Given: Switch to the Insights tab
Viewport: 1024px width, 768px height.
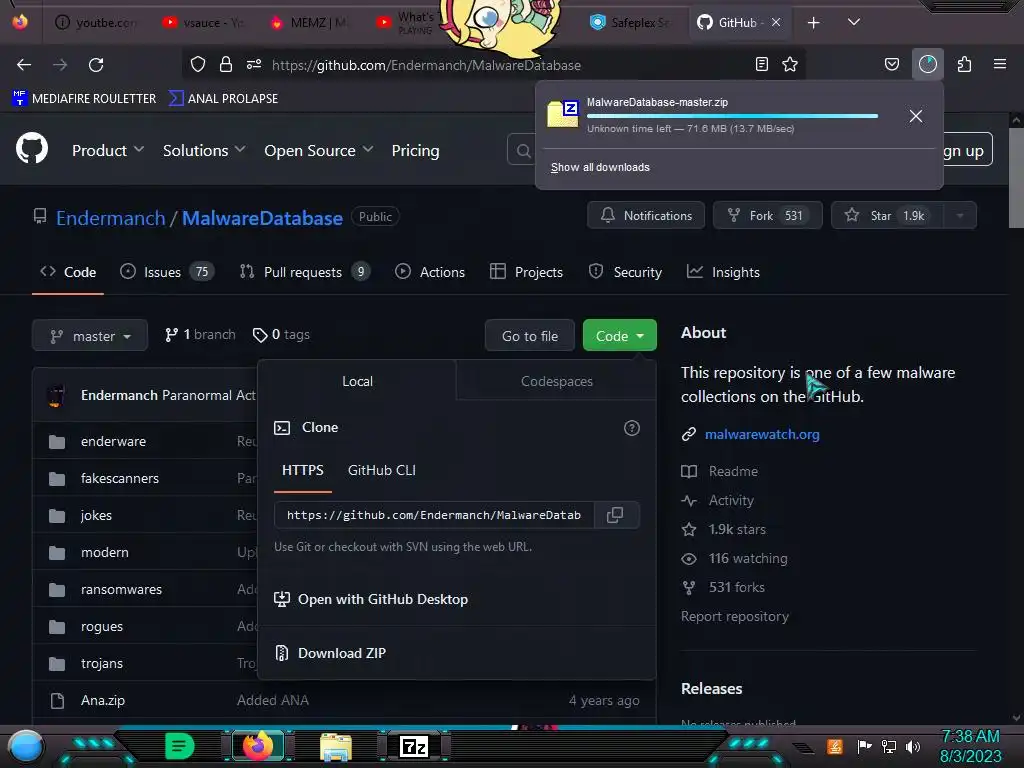Looking at the screenshot, I should tap(723, 272).
